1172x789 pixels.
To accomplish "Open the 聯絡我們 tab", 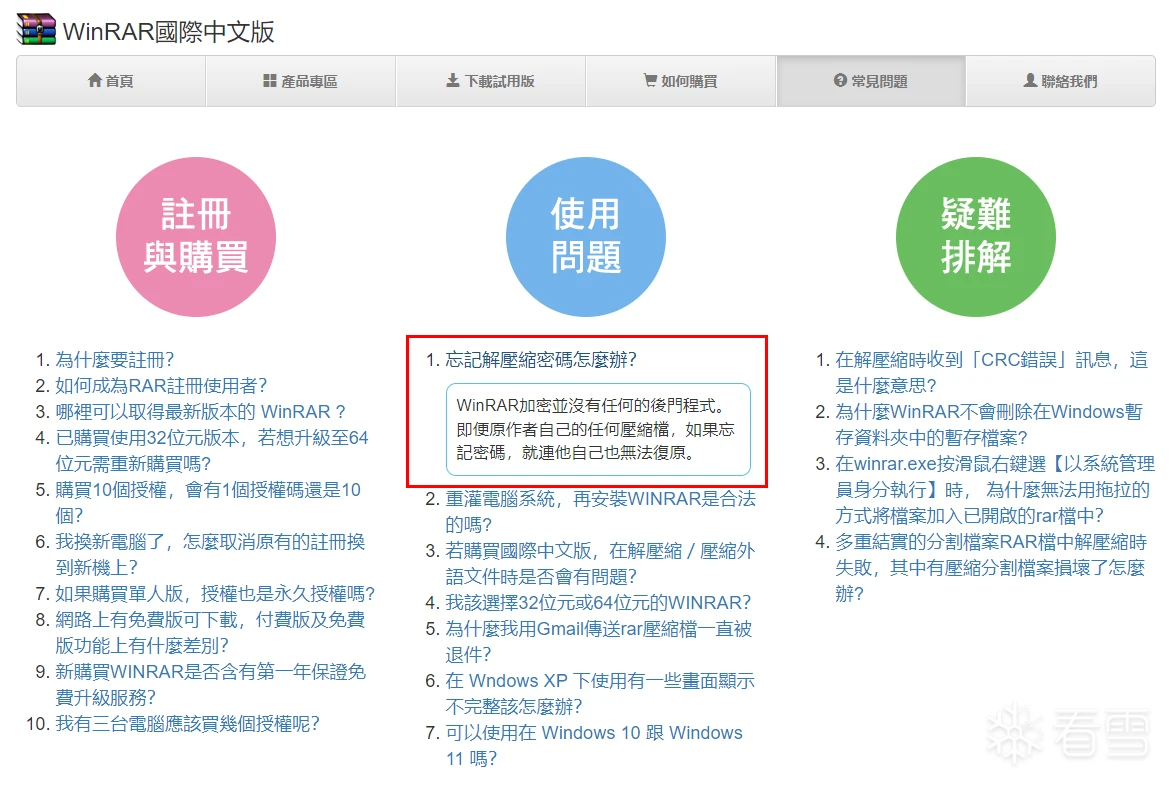I will pyautogui.click(x=1061, y=81).
